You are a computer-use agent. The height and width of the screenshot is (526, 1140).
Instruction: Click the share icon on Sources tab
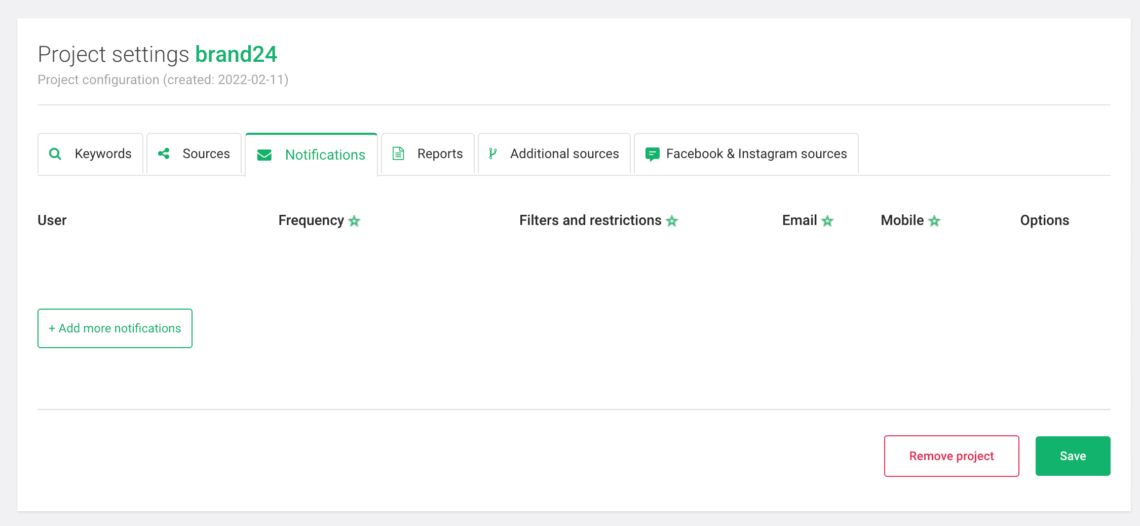click(x=164, y=154)
